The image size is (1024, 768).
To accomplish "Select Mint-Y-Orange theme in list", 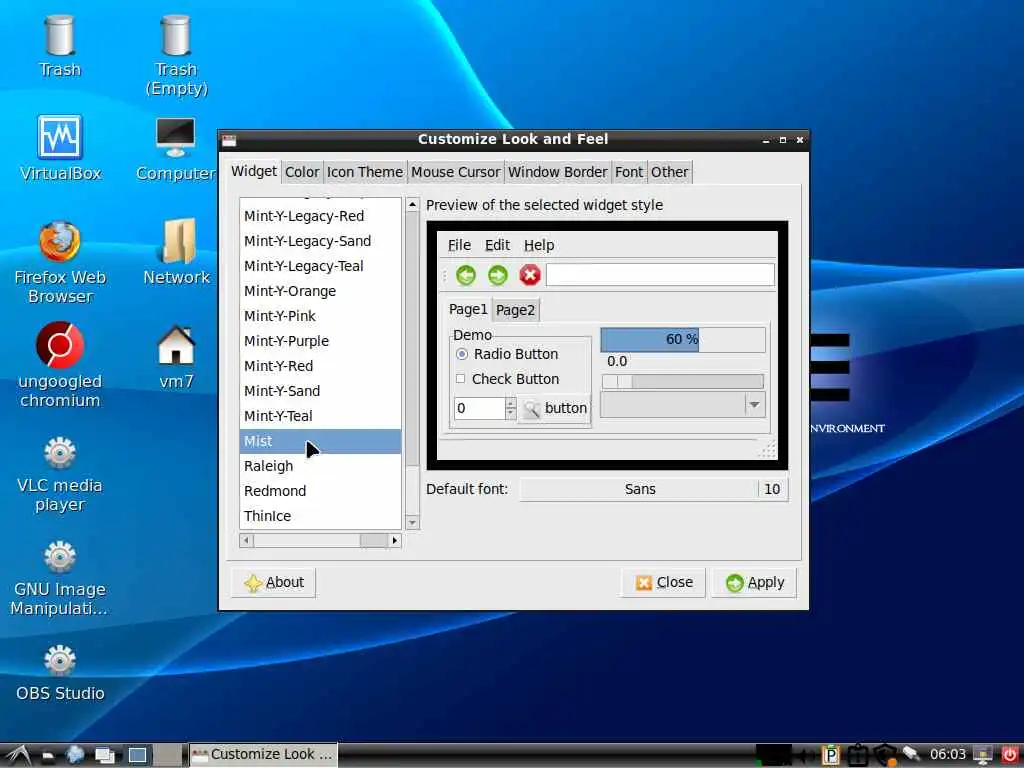I will tap(321, 291).
